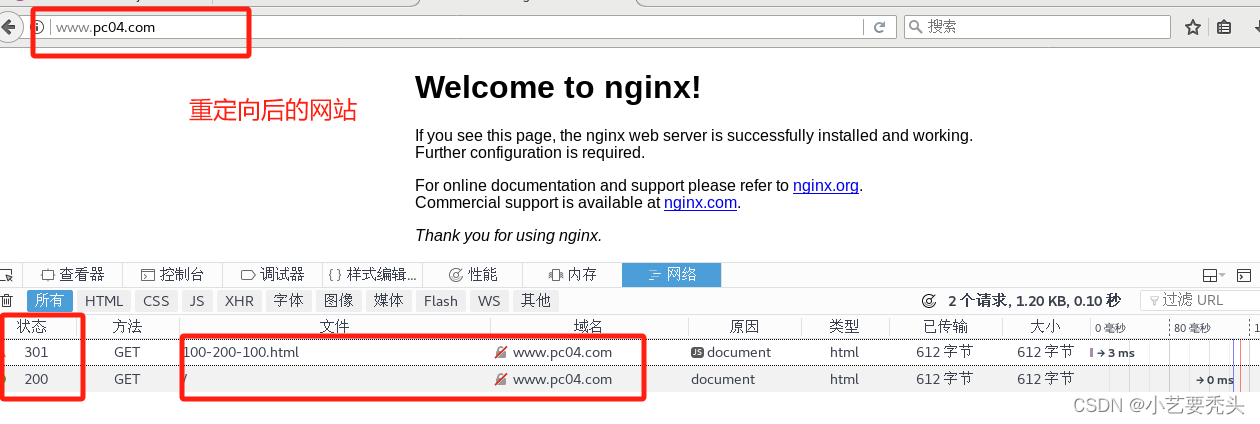Filter requests by JS
The height and width of the screenshot is (424, 1260).
[197, 300]
